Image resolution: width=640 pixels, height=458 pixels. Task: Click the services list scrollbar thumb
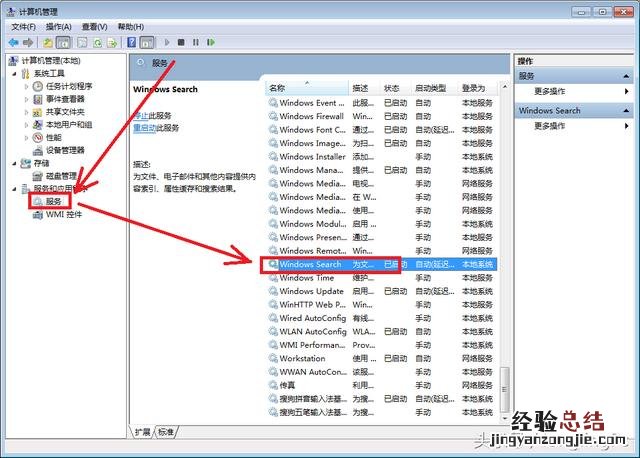click(504, 389)
